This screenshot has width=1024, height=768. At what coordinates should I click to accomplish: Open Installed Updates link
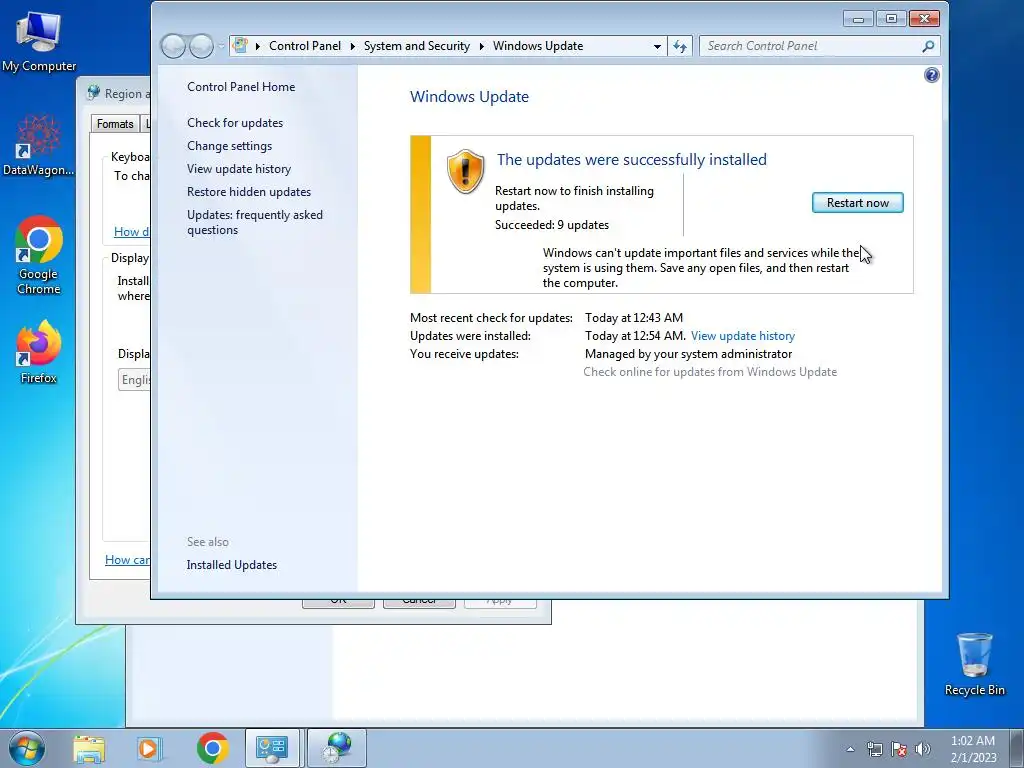coord(232,565)
